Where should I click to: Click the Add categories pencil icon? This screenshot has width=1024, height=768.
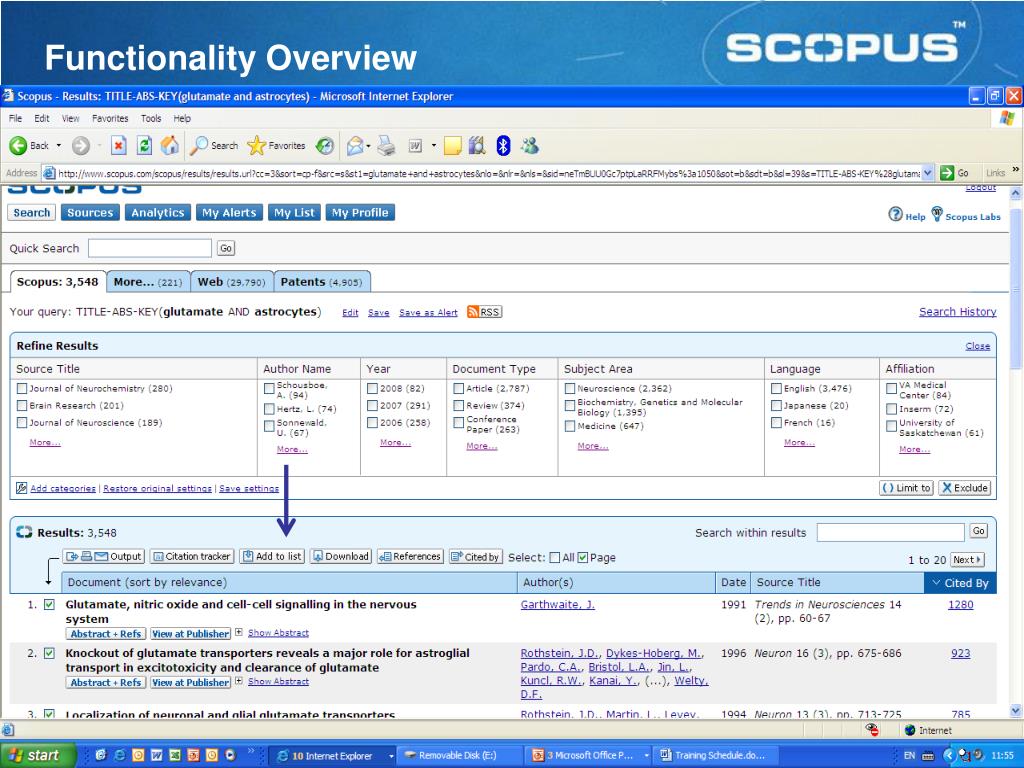tap(22, 488)
